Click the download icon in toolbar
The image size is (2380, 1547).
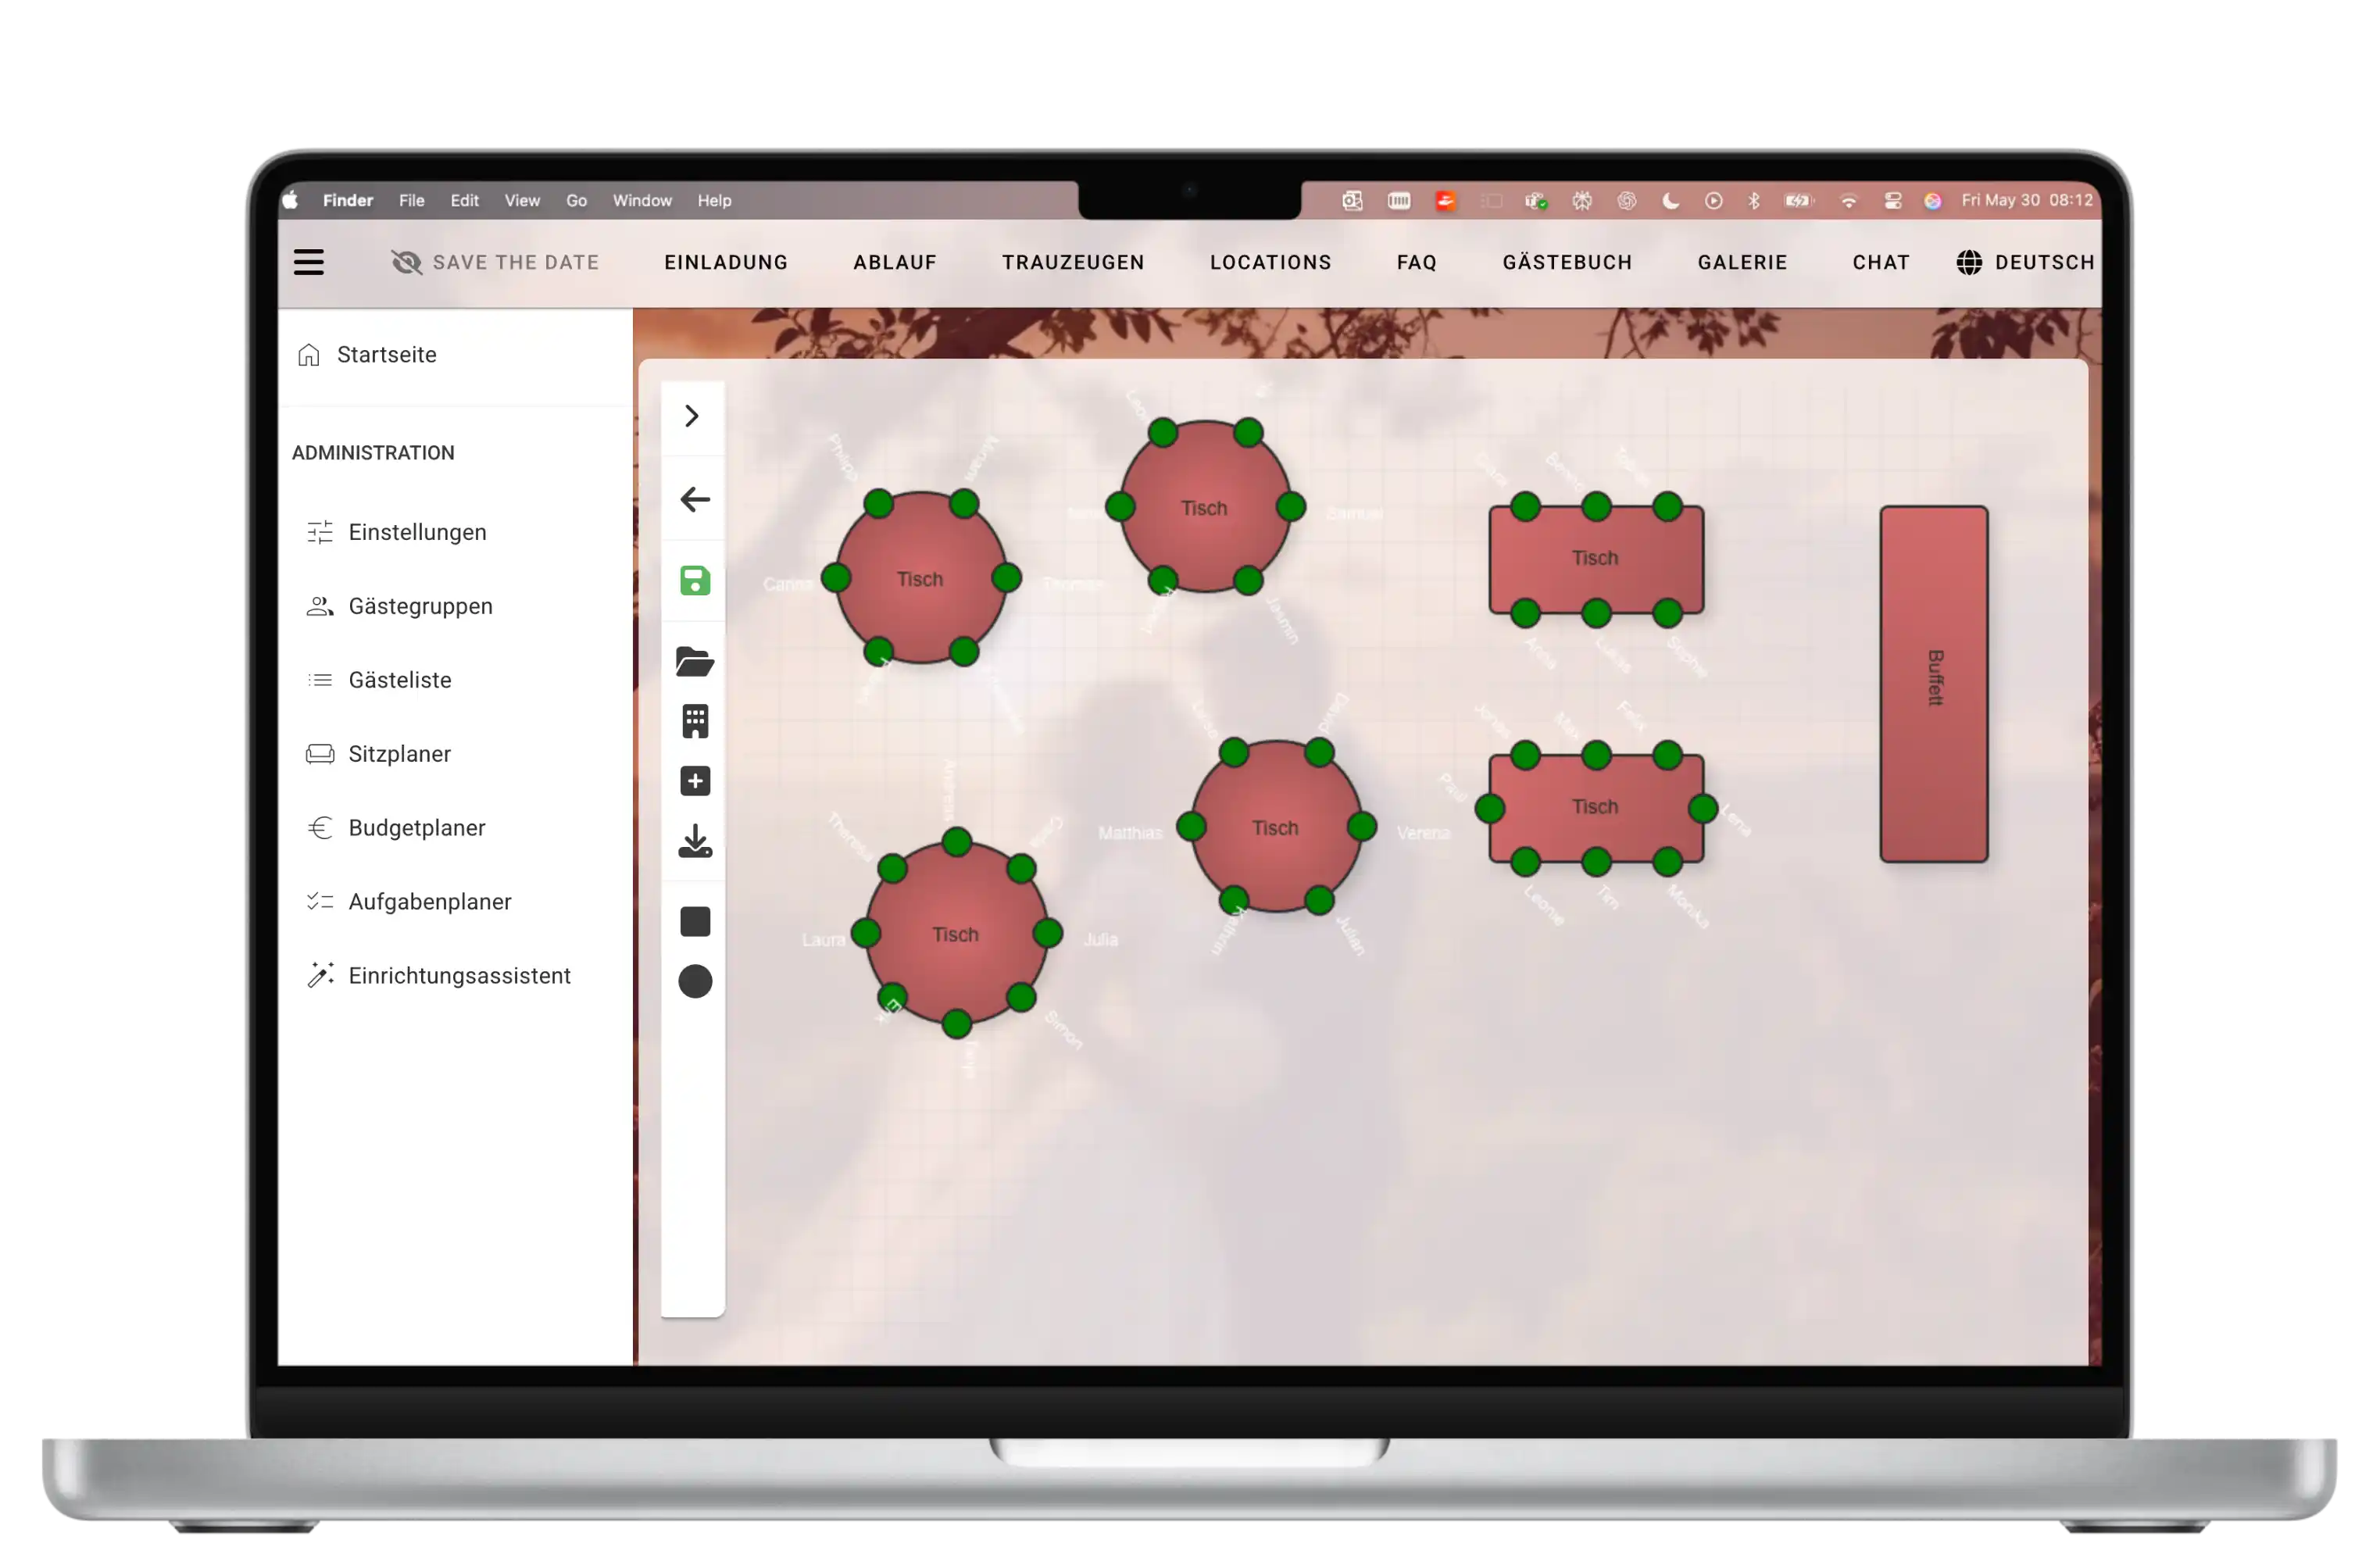click(695, 842)
